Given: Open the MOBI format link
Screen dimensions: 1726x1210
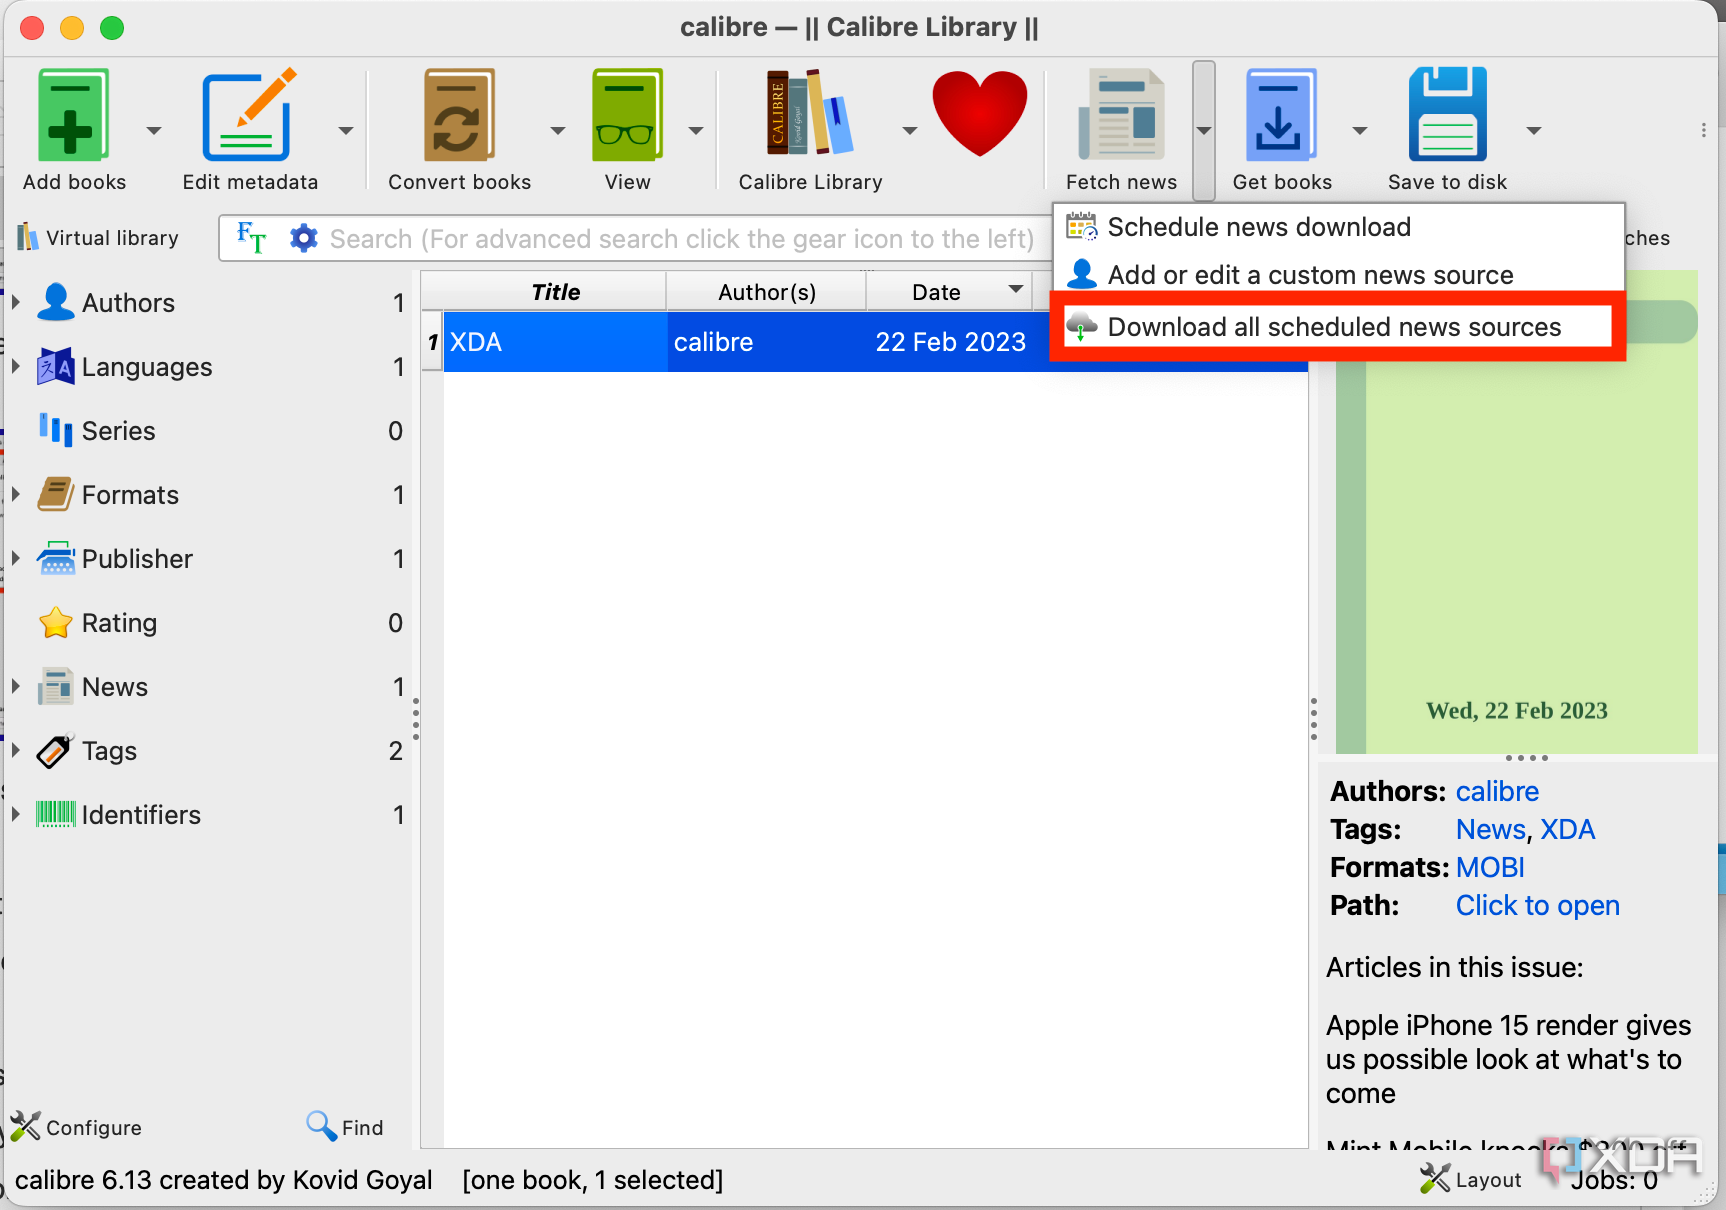Looking at the screenshot, I should click(1490, 867).
